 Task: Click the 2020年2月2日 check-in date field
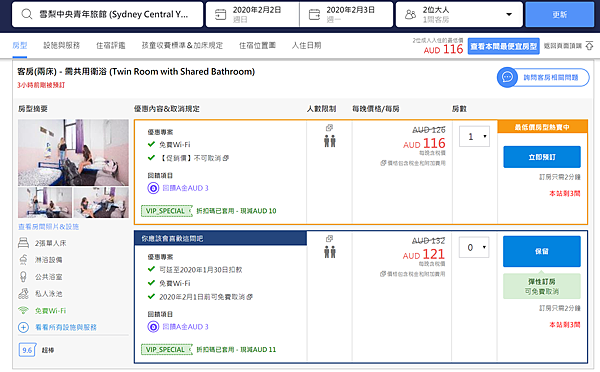[253, 15]
